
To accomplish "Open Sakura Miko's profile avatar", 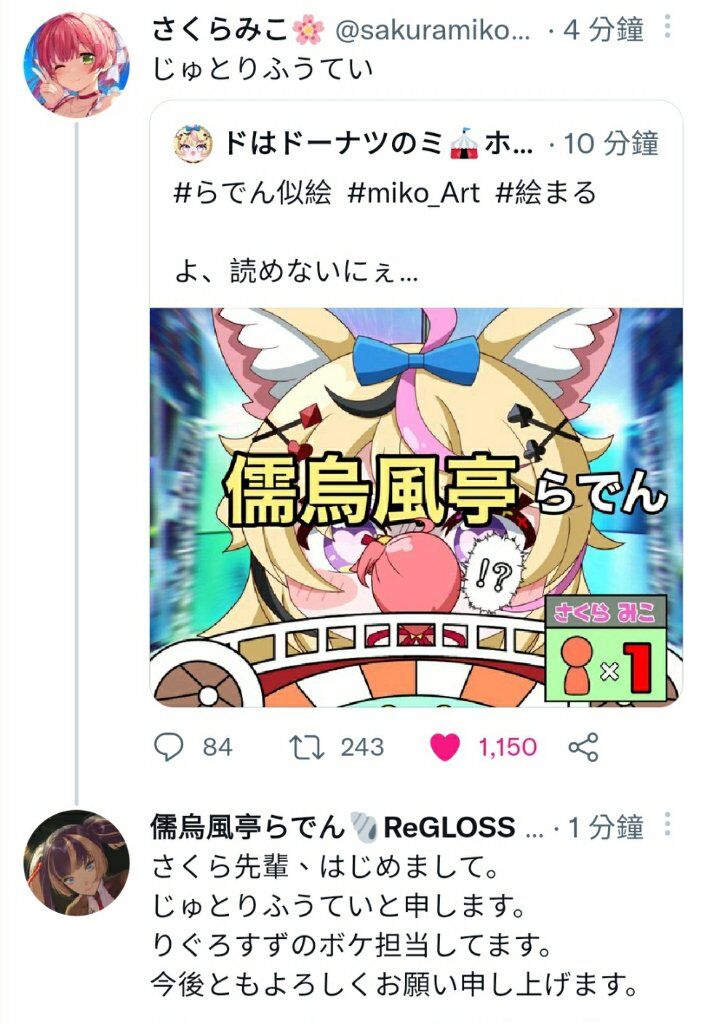I will tap(76, 65).
